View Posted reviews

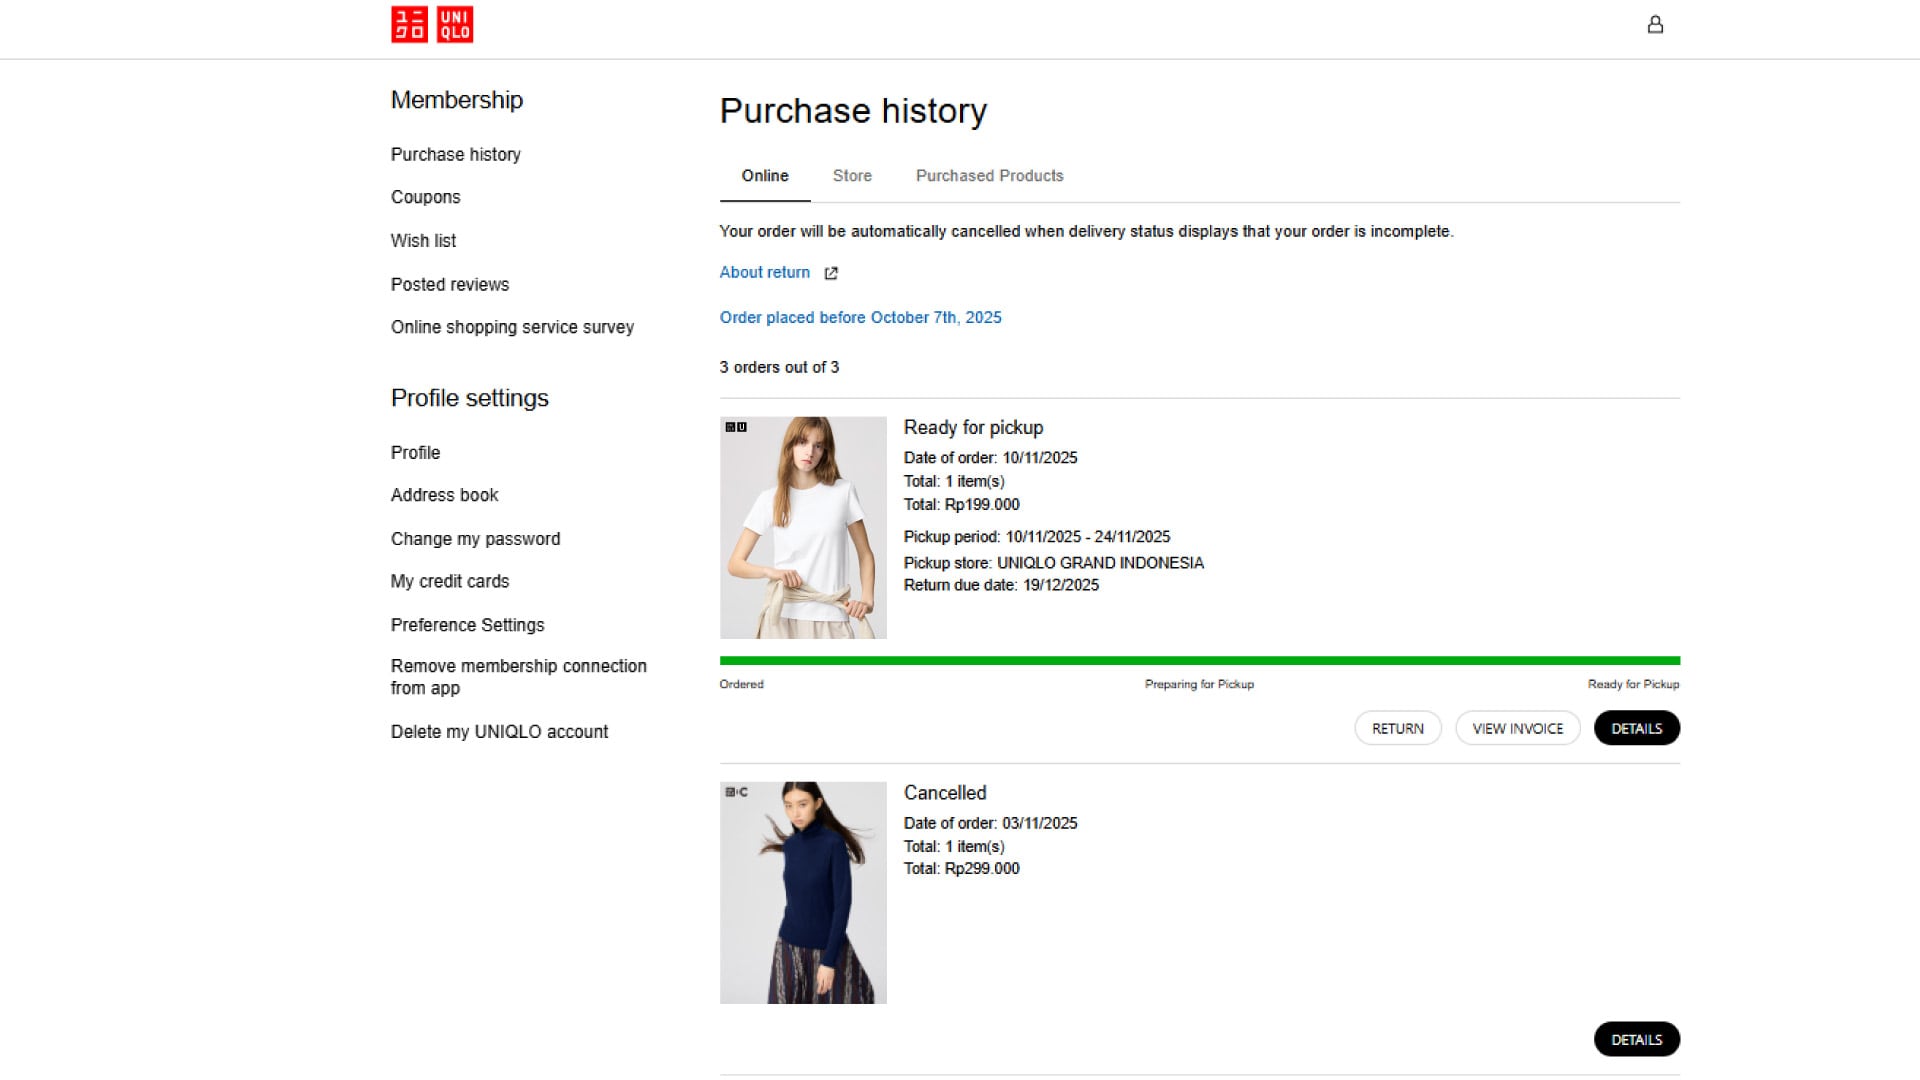(x=449, y=284)
